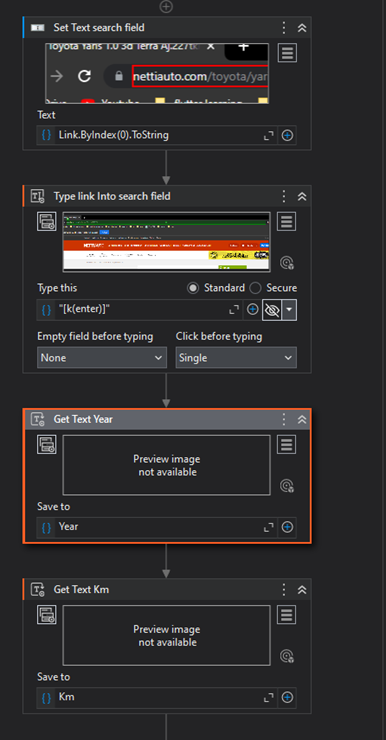386x740 pixels.
Task: Click Type link Into search field activity icon
Action: pos(37,196)
